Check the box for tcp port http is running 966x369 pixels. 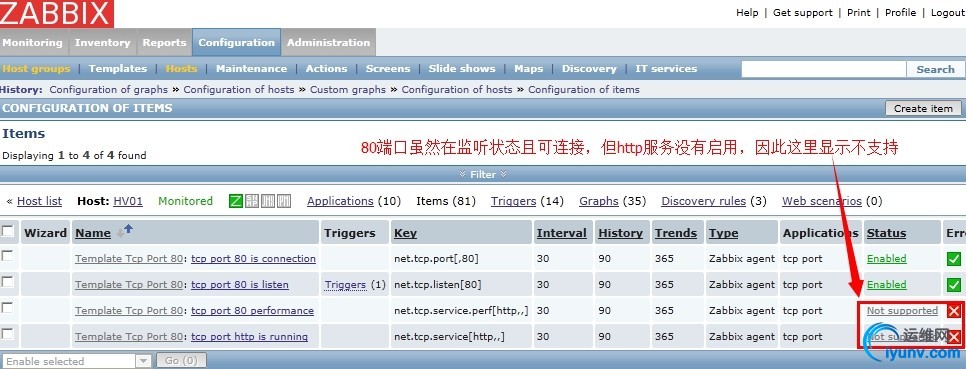[x=7, y=333]
